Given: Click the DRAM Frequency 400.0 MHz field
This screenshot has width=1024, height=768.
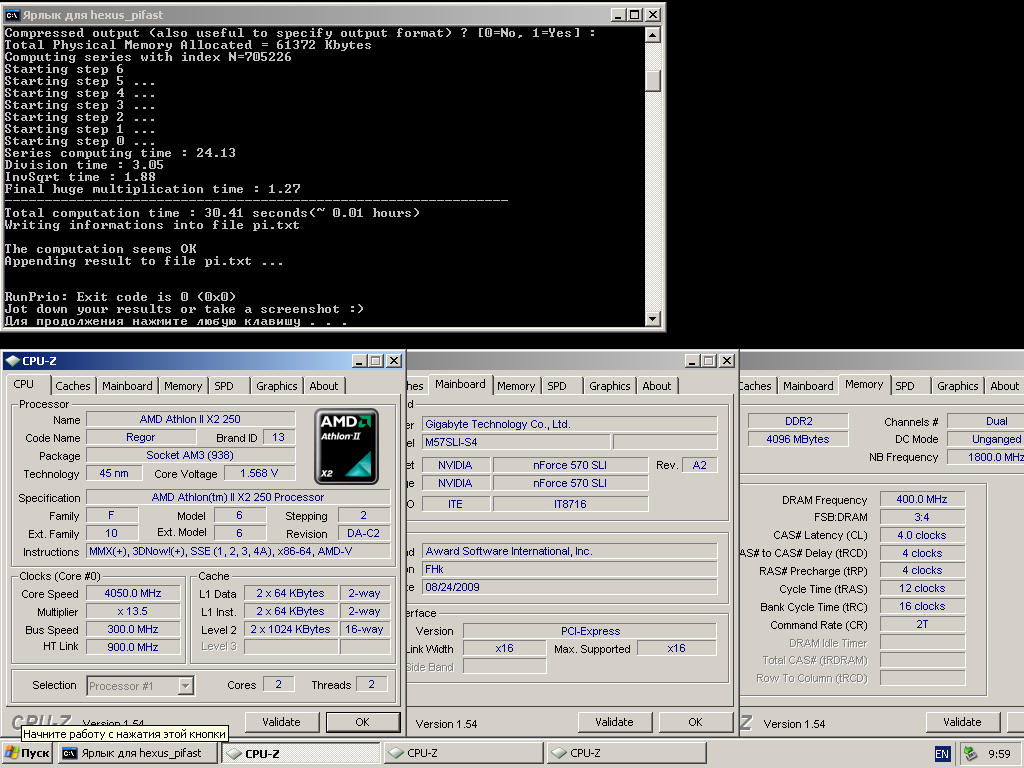Looking at the screenshot, I should [922, 499].
